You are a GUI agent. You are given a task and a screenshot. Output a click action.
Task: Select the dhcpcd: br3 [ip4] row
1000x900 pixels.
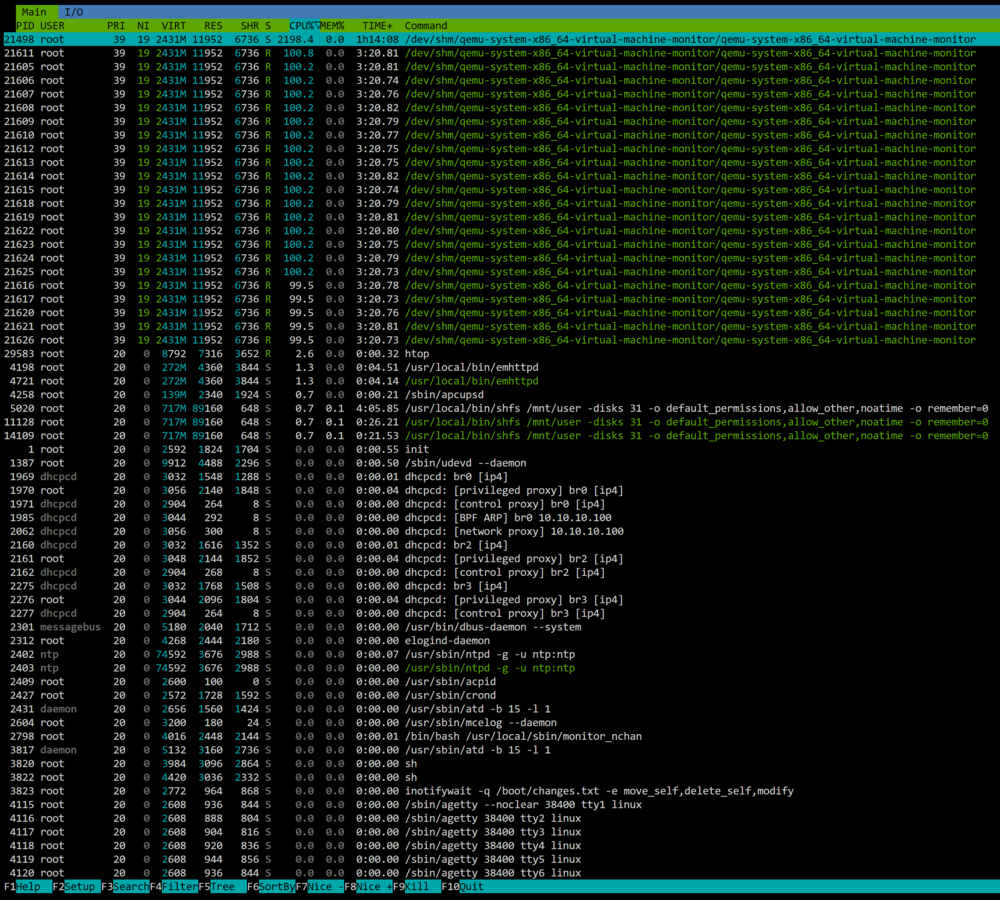click(500, 586)
